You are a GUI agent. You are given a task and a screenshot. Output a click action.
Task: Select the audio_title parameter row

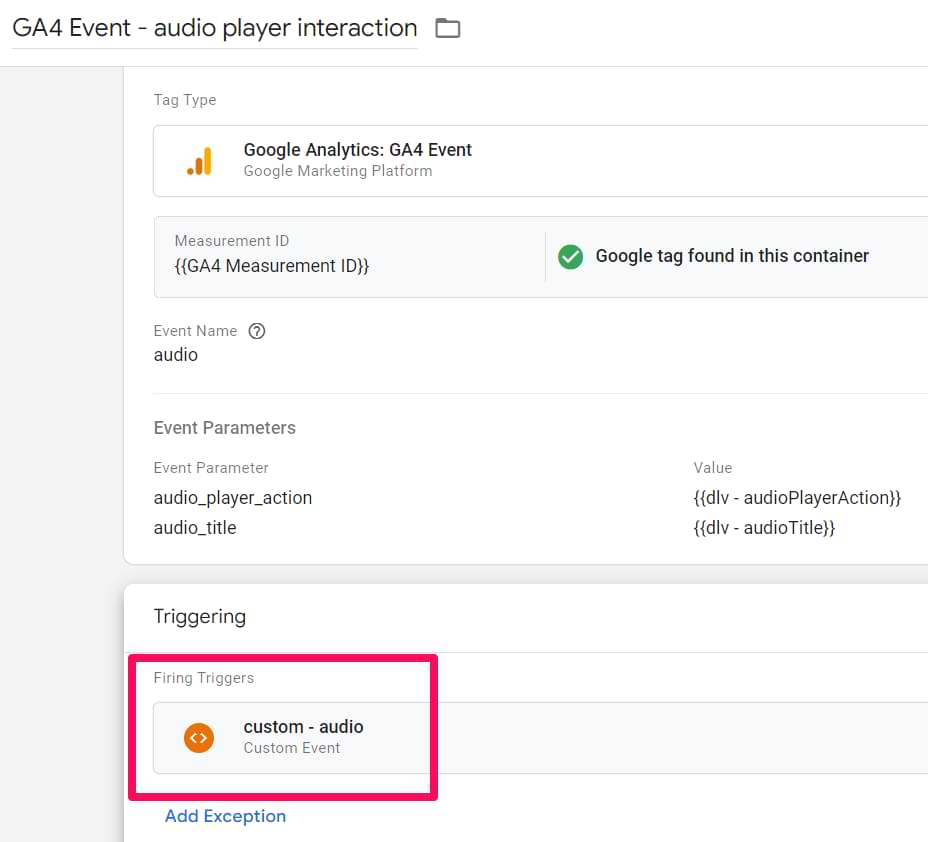[540, 527]
